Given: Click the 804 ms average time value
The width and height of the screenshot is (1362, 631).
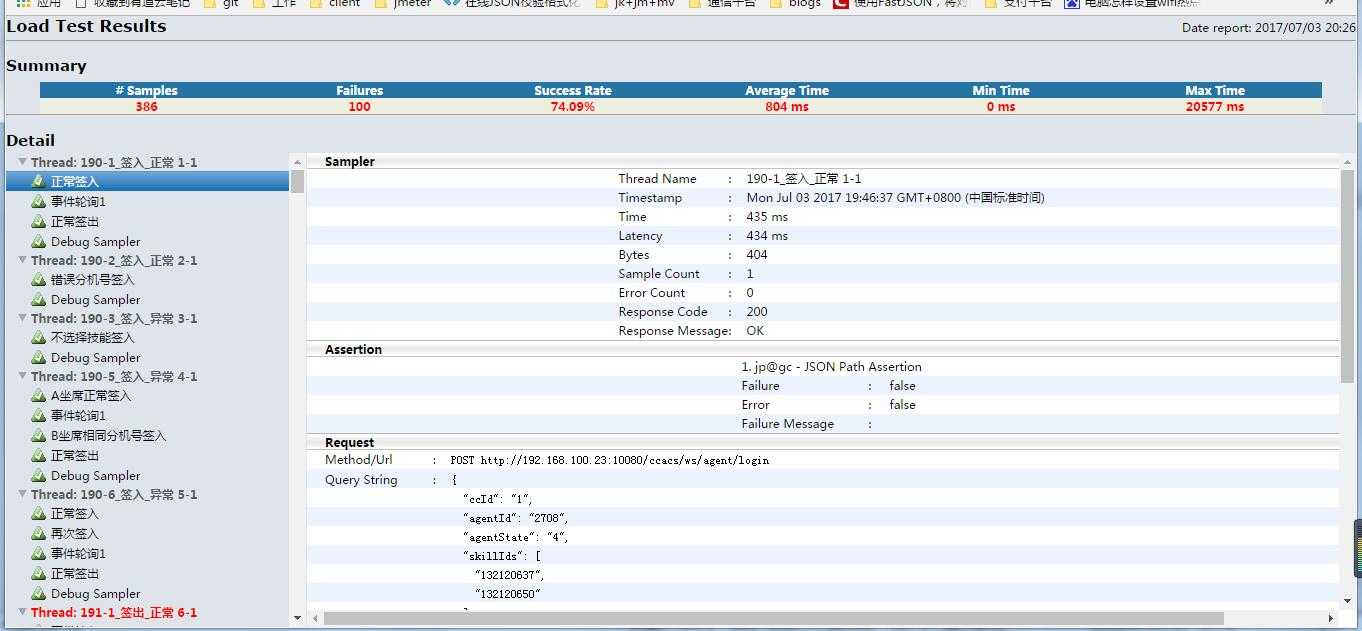Looking at the screenshot, I should tap(787, 106).
